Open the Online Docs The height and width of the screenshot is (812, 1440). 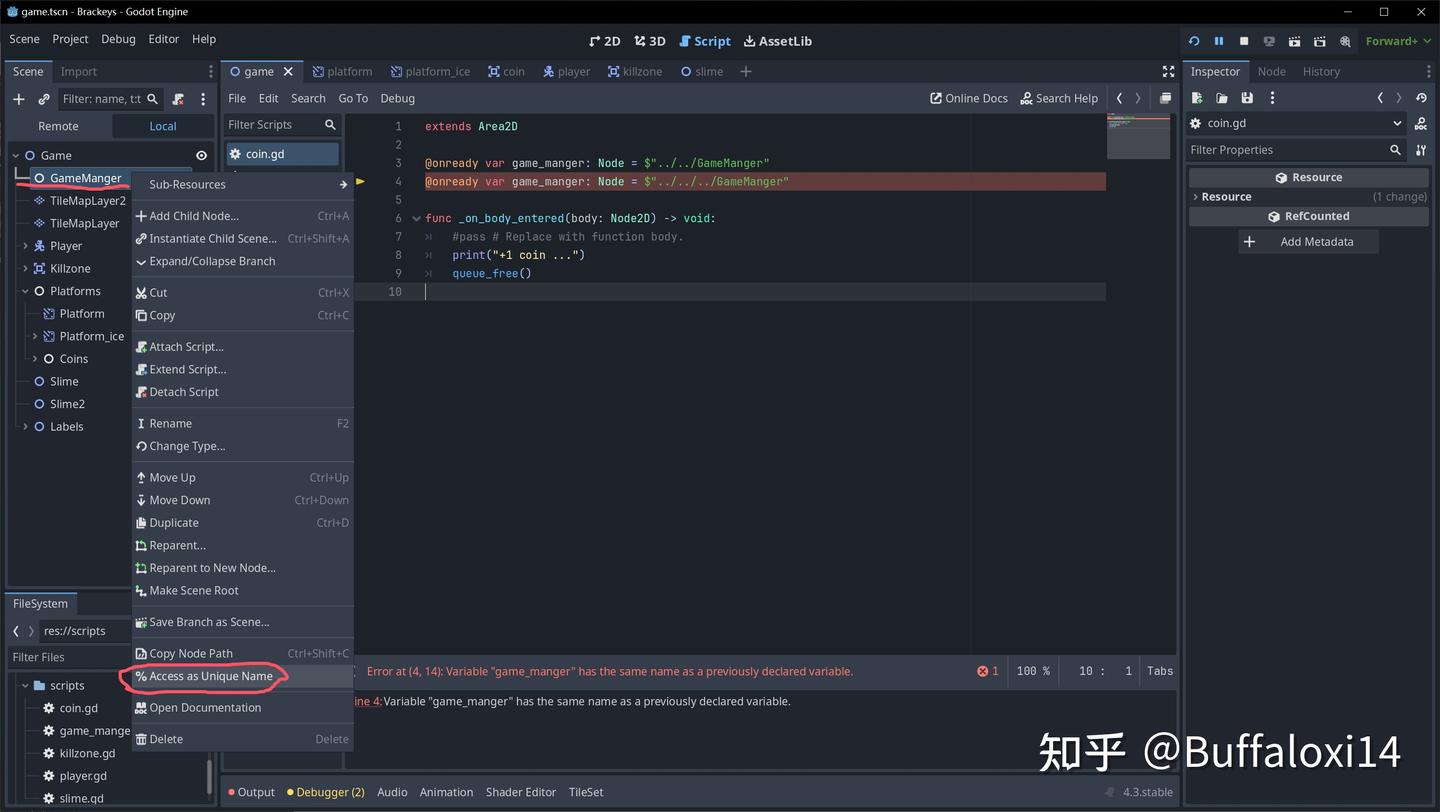(968, 98)
